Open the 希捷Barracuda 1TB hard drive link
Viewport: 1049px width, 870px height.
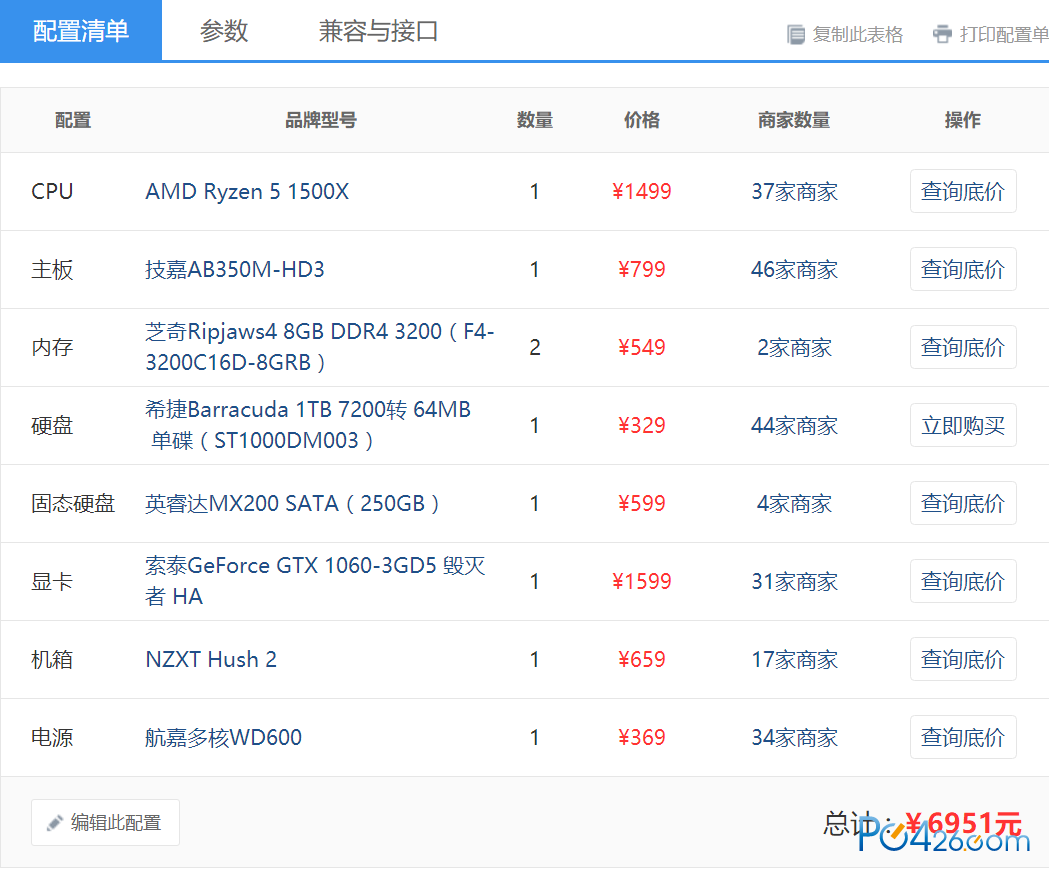(x=308, y=425)
